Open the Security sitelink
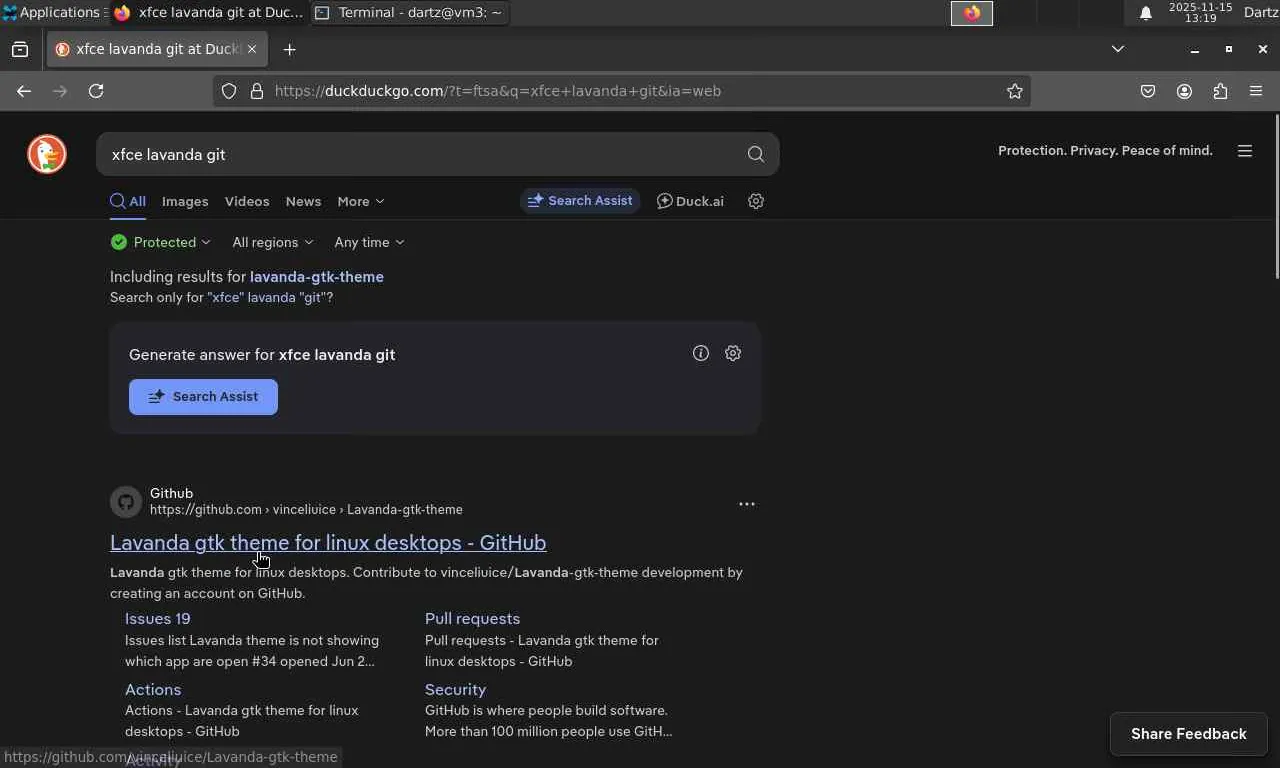This screenshot has height=768, width=1280. [455, 690]
